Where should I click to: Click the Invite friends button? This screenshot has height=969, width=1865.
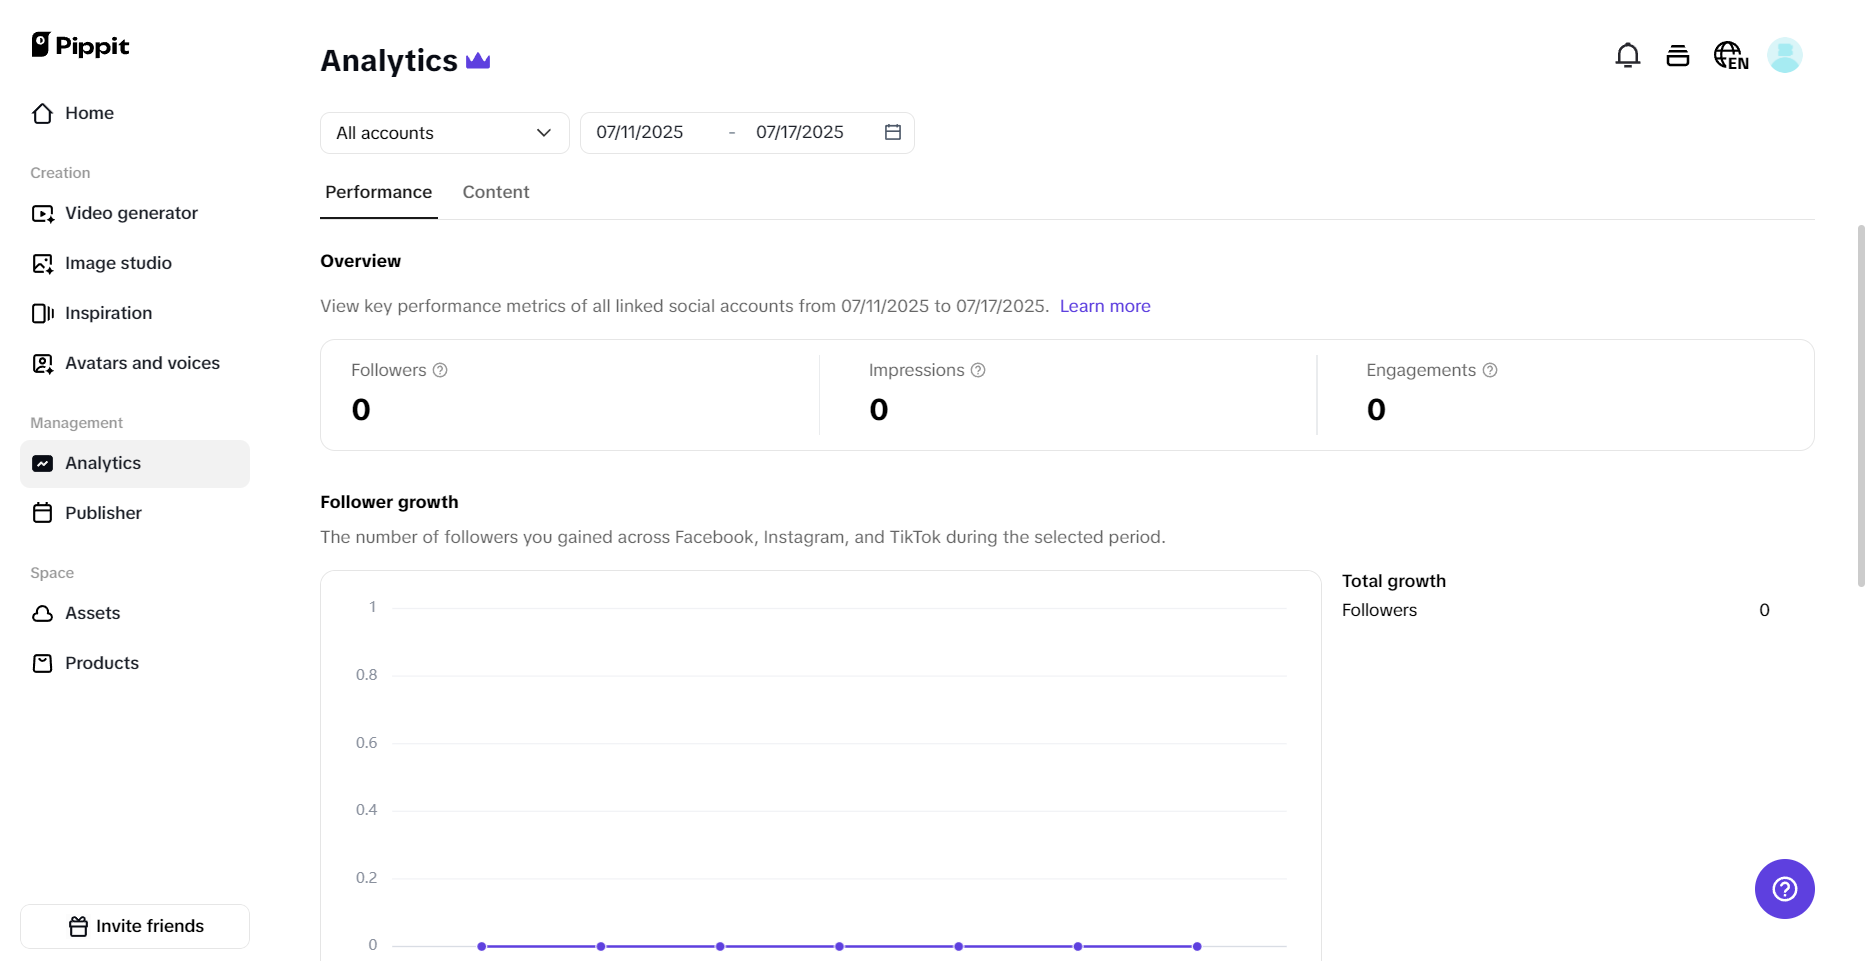pyautogui.click(x=134, y=926)
